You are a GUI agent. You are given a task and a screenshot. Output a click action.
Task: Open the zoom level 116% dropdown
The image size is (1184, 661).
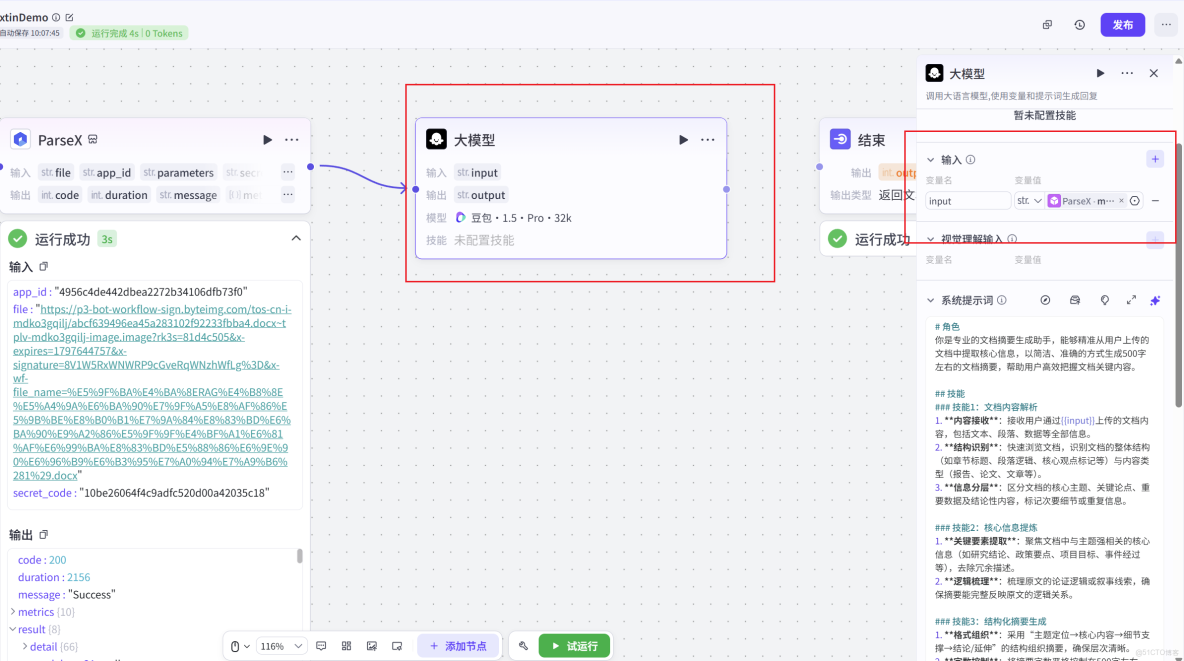pos(281,645)
